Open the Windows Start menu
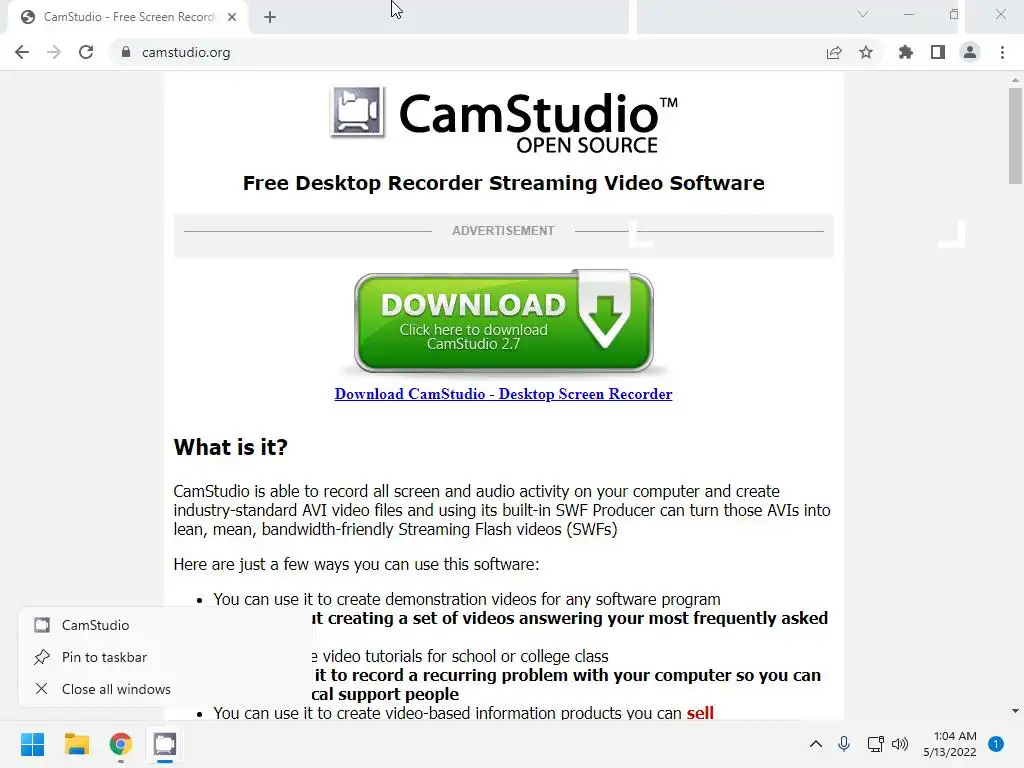 click(33, 744)
